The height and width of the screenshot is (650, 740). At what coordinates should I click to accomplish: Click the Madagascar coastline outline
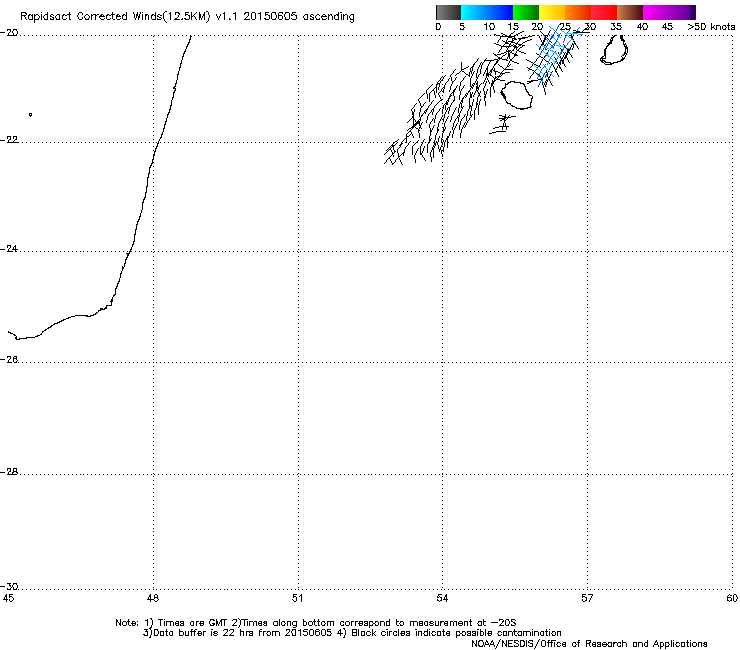pos(99,187)
